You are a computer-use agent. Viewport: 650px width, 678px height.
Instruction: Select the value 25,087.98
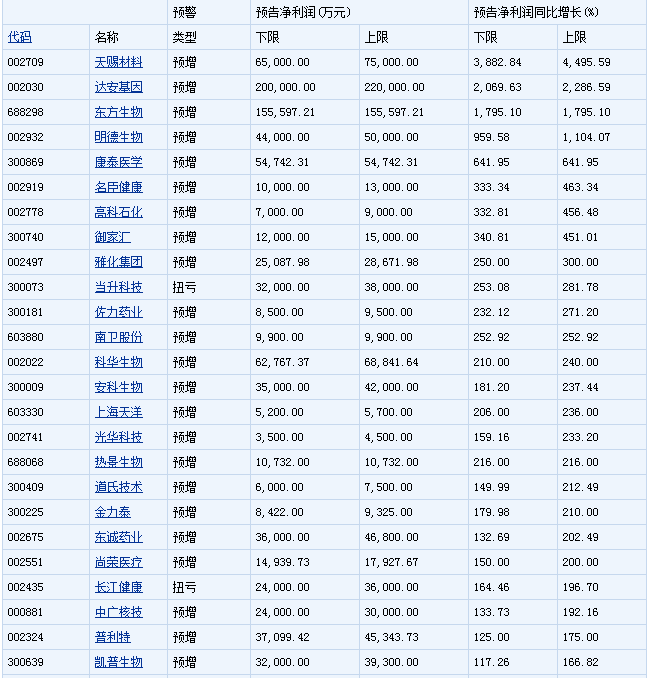282,262
